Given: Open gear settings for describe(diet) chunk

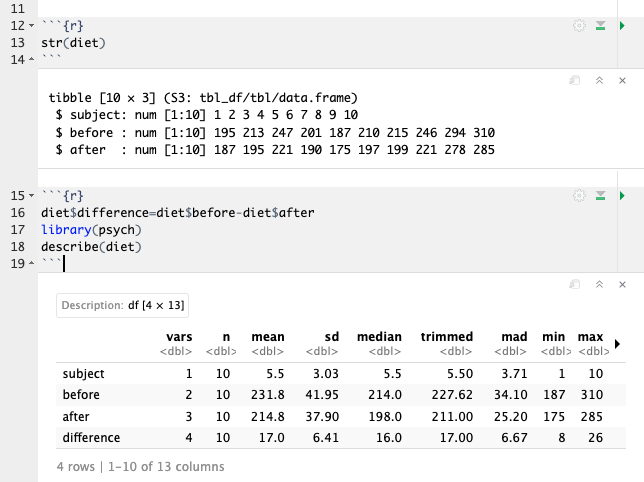Looking at the screenshot, I should [x=579, y=196].
